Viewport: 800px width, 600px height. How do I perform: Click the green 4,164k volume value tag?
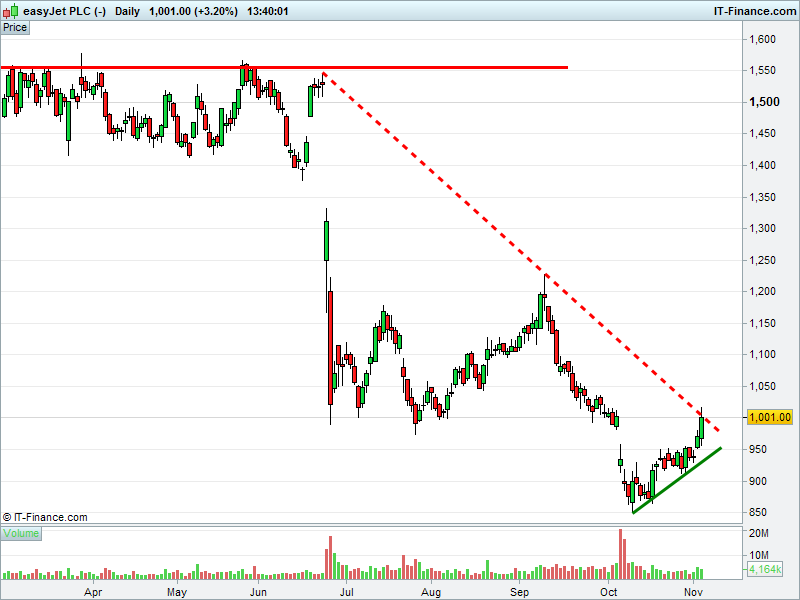[764, 569]
